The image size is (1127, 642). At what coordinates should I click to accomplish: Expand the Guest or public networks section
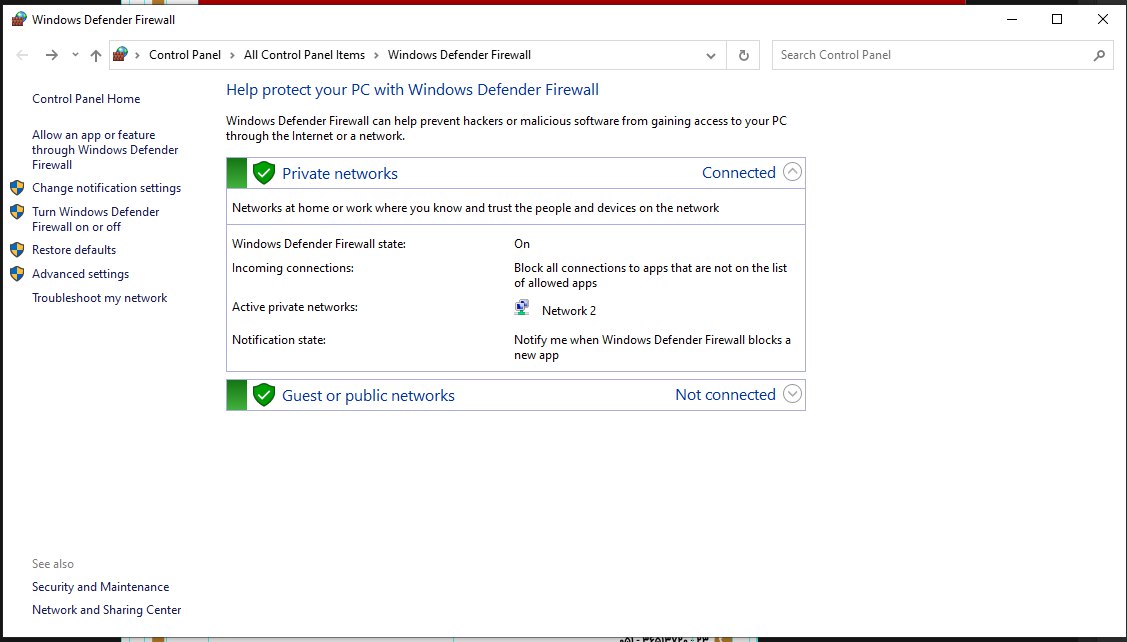pyautogui.click(x=792, y=395)
